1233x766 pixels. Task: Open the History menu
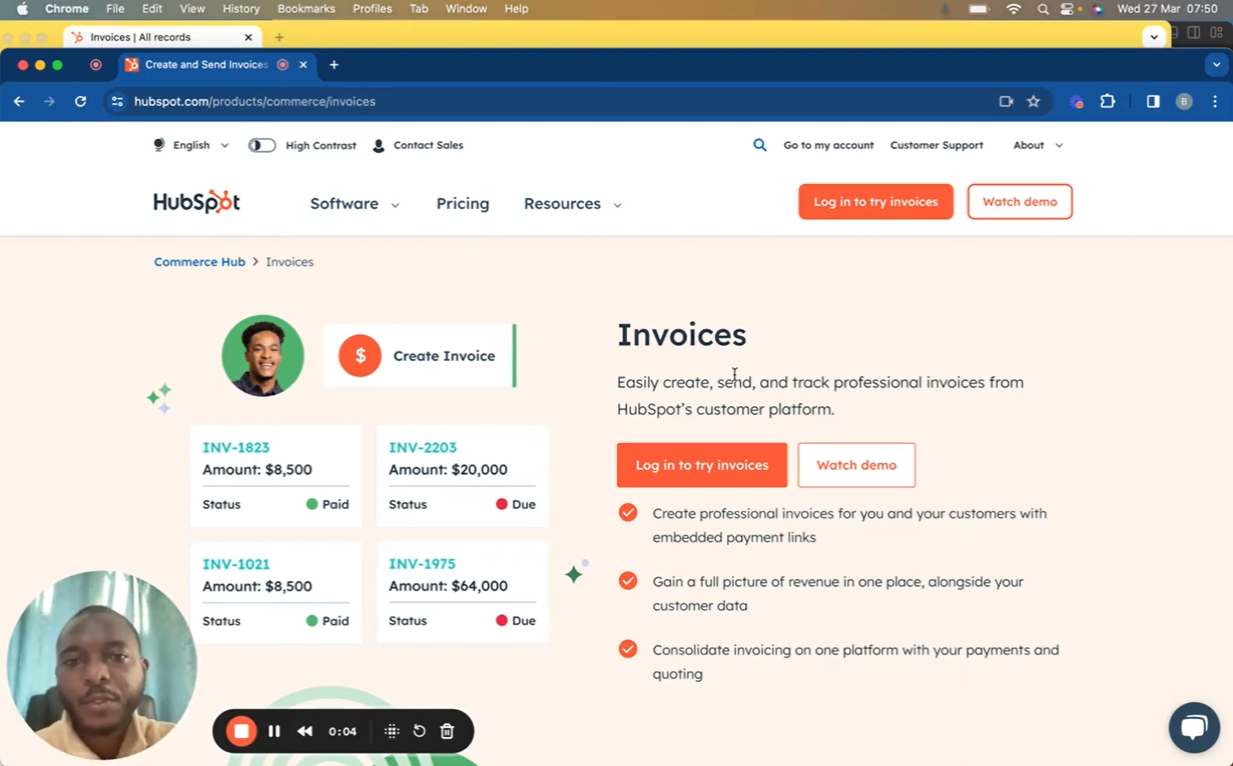tap(241, 9)
